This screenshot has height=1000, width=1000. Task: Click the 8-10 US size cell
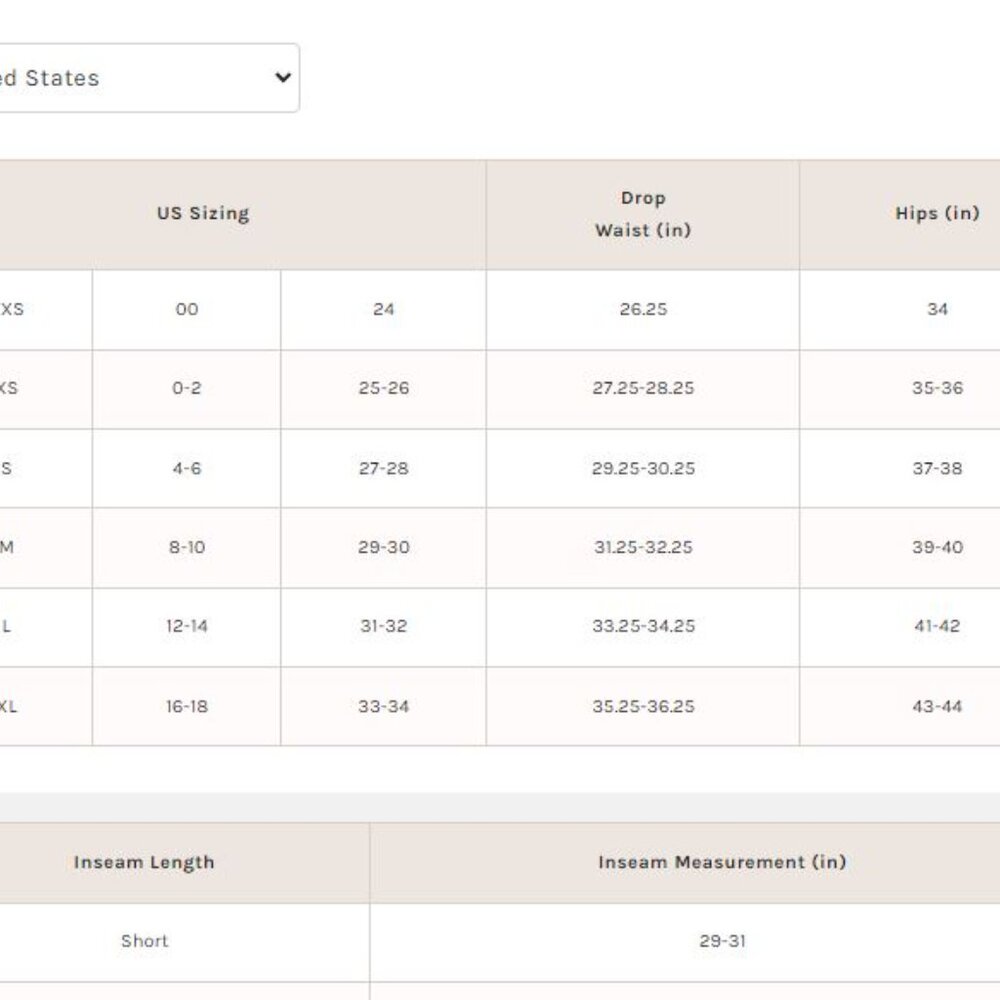187,547
